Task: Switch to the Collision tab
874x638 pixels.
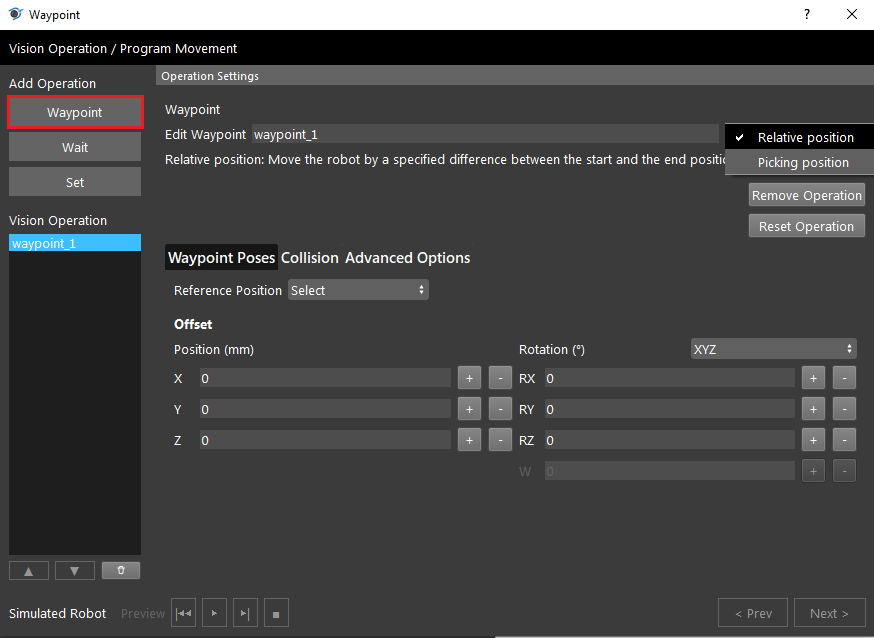Action: pyautogui.click(x=309, y=257)
